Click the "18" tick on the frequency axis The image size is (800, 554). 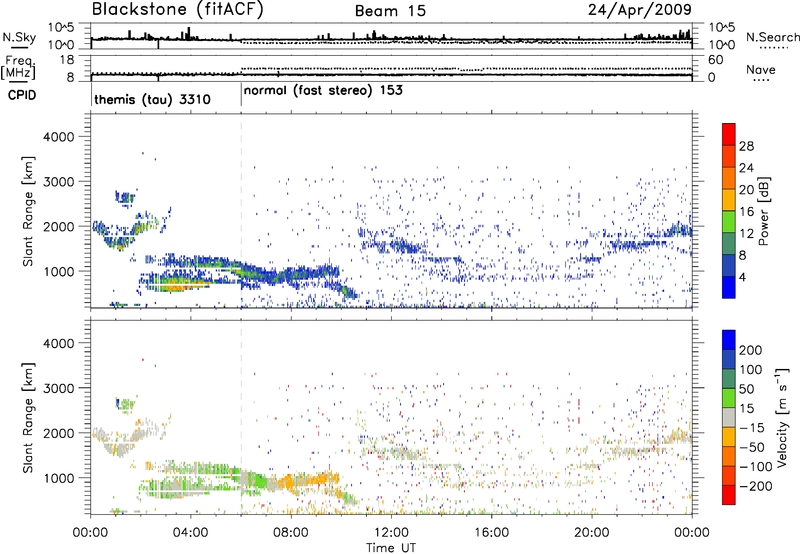(67, 60)
